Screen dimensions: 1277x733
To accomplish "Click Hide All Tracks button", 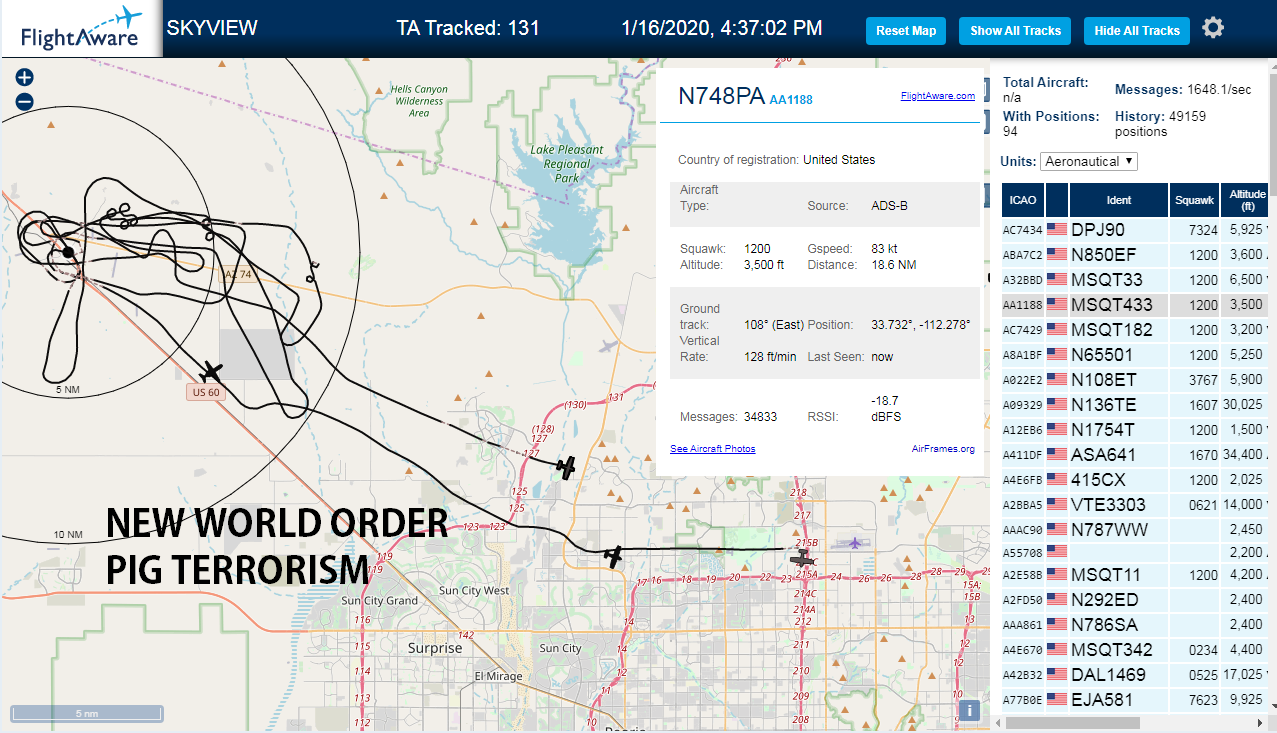I will pyautogui.click(x=1137, y=31).
